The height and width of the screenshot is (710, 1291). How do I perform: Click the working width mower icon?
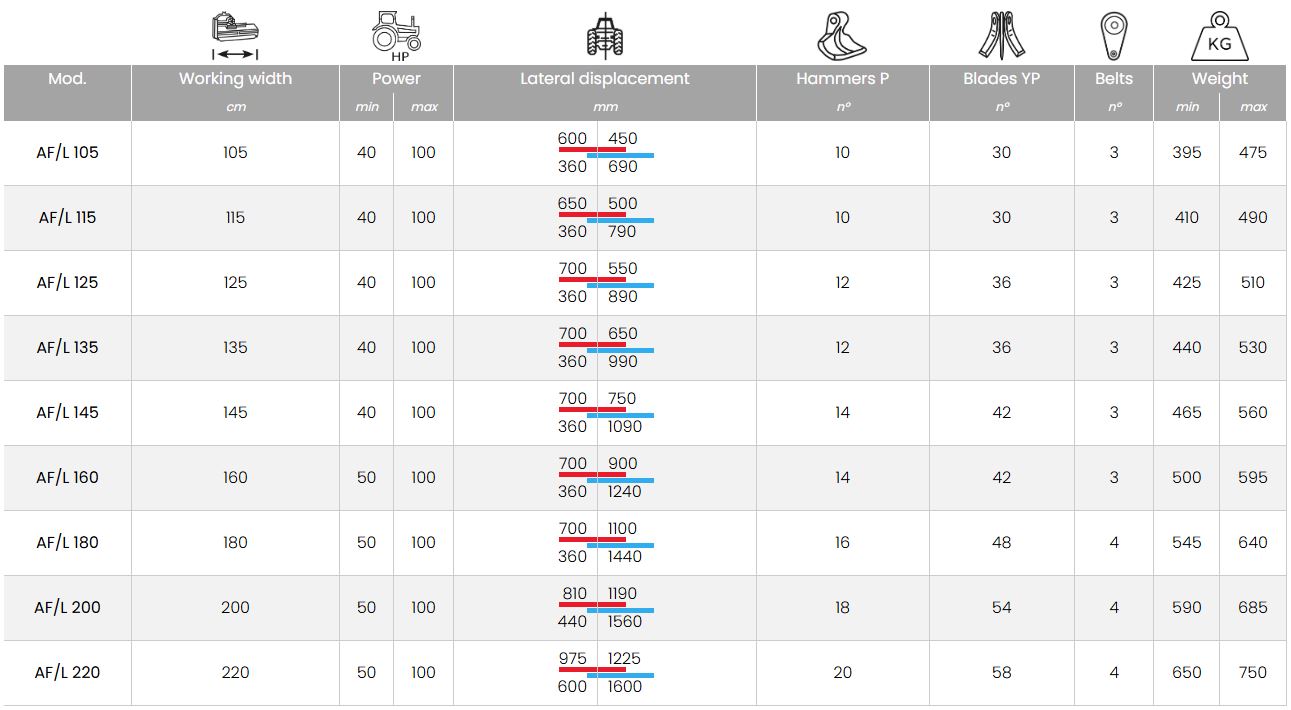(235, 36)
